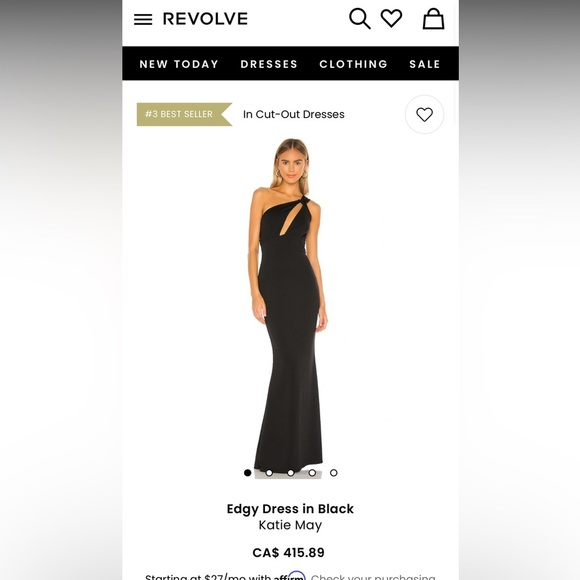The width and height of the screenshot is (580, 580).
Task: Open the hamburger menu
Action: point(143,19)
